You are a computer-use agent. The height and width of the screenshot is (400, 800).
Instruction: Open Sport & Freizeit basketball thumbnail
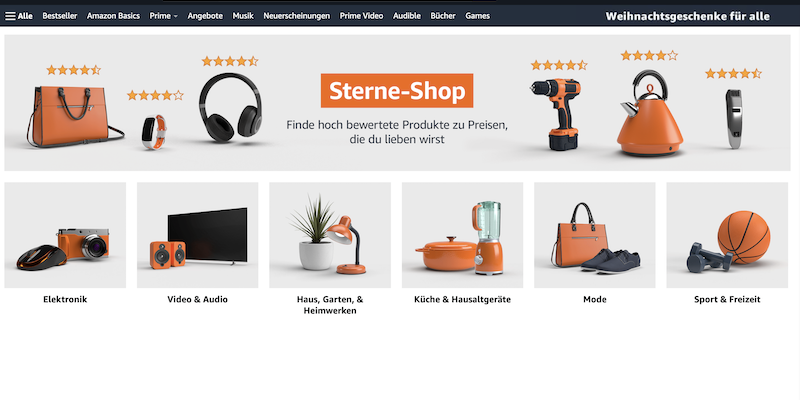tap(727, 235)
